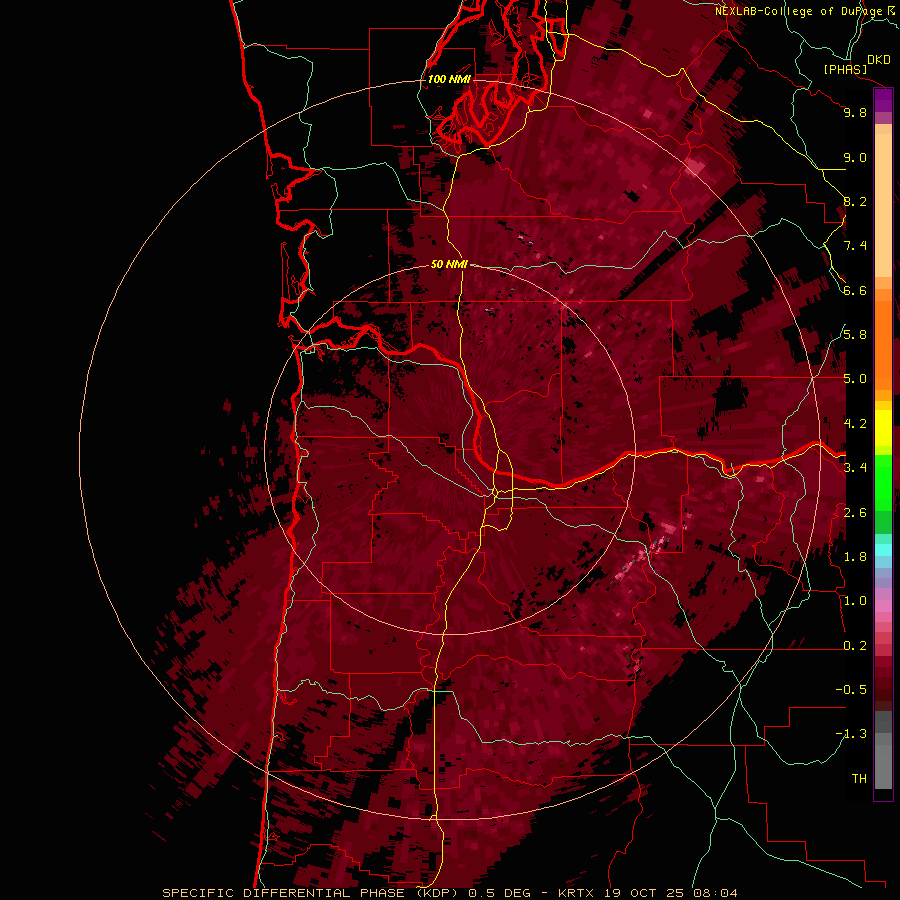Click the 0.5 DEG tilt label in the caption
The height and width of the screenshot is (900, 900).
[x=502, y=893]
